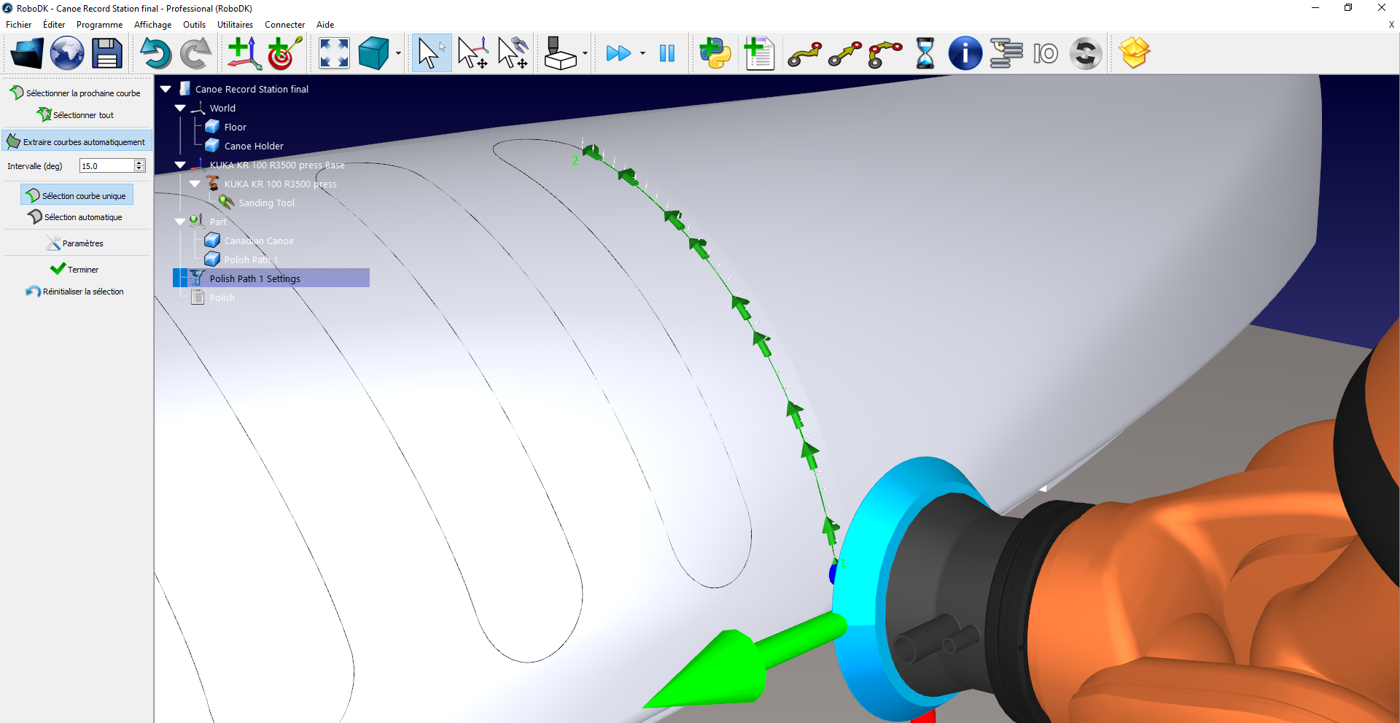Enable Sélection courbe unique mode

tap(77, 196)
